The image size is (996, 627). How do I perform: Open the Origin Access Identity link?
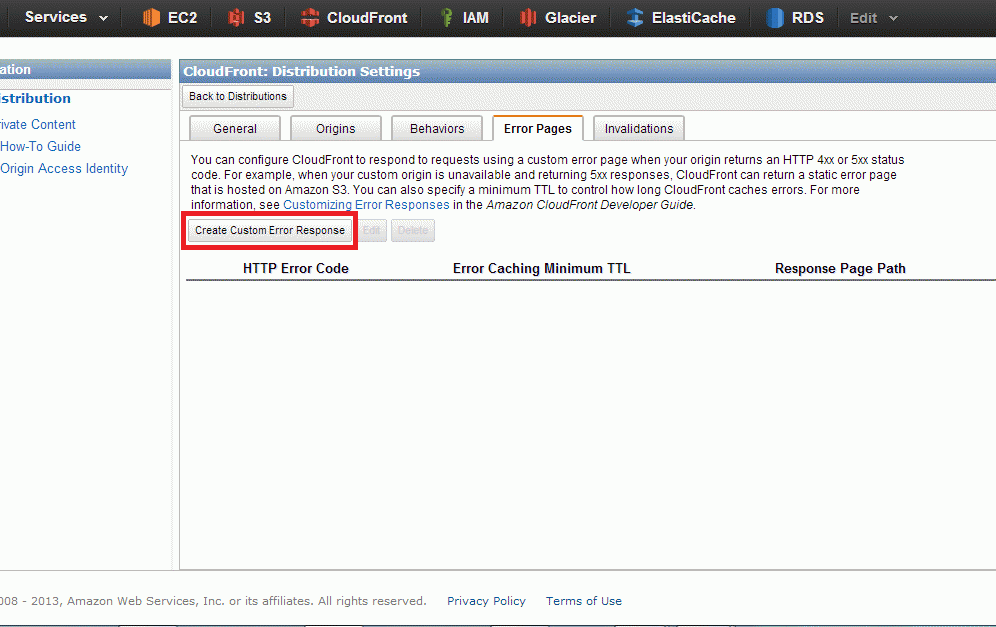tap(64, 168)
